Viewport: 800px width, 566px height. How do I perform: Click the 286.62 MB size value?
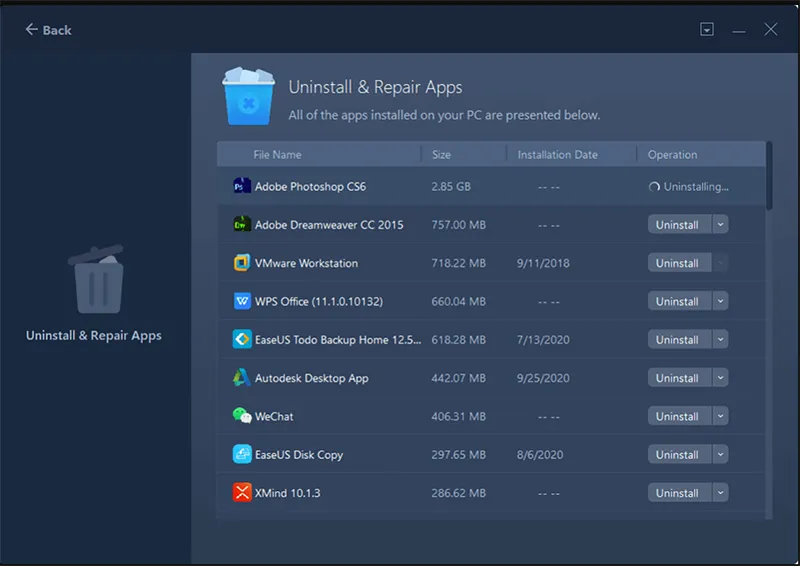pos(459,493)
